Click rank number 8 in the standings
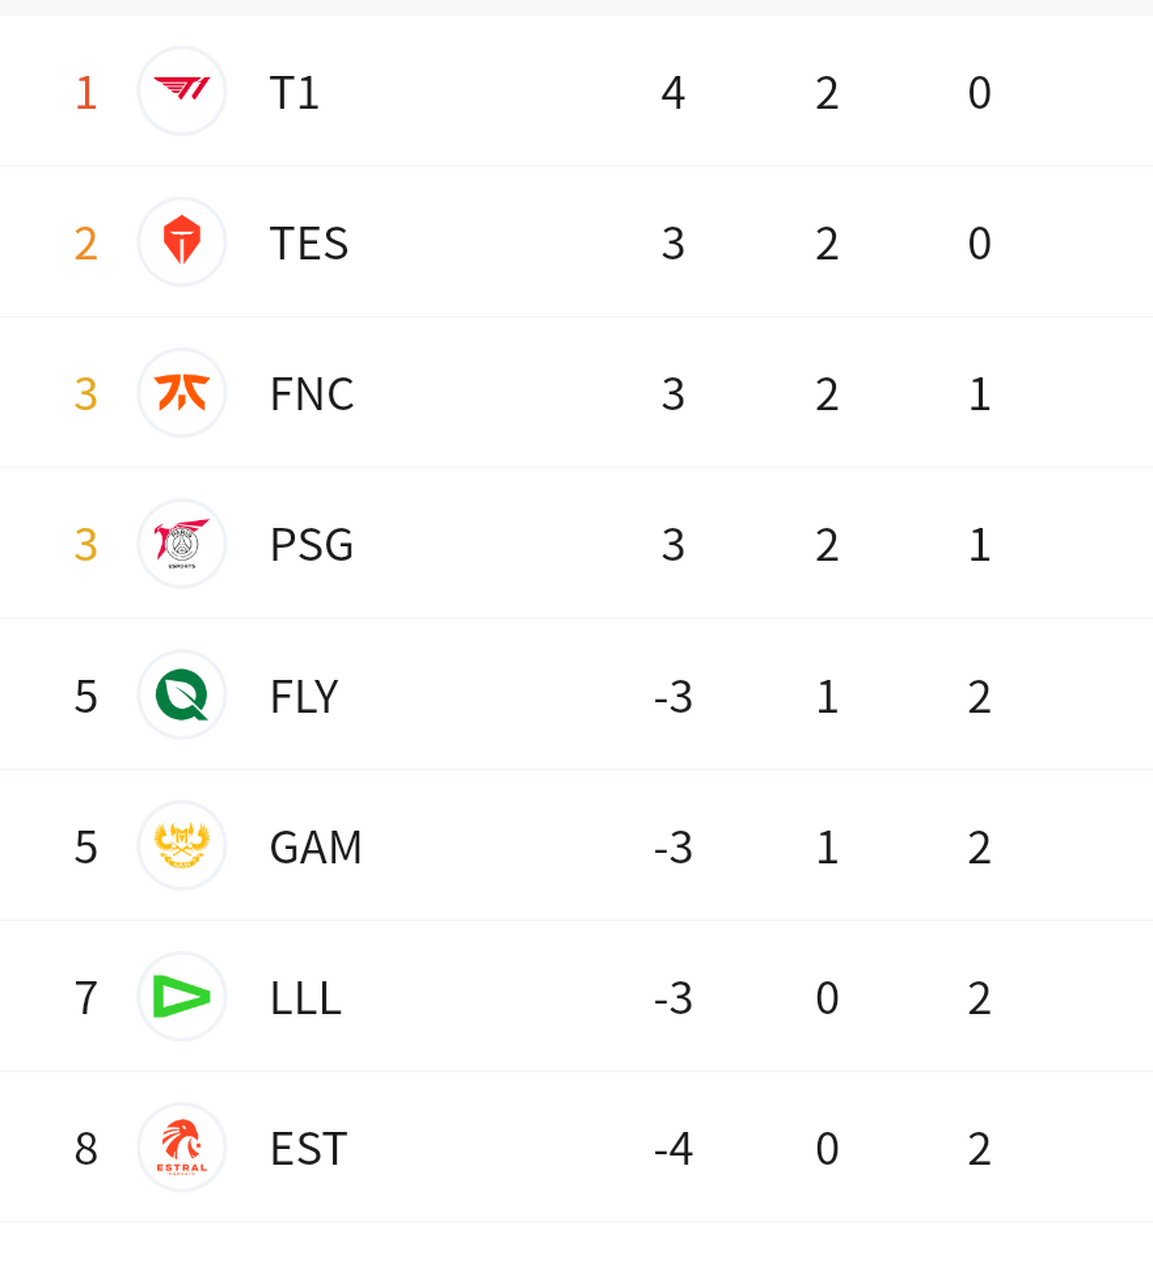 click(86, 1150)
